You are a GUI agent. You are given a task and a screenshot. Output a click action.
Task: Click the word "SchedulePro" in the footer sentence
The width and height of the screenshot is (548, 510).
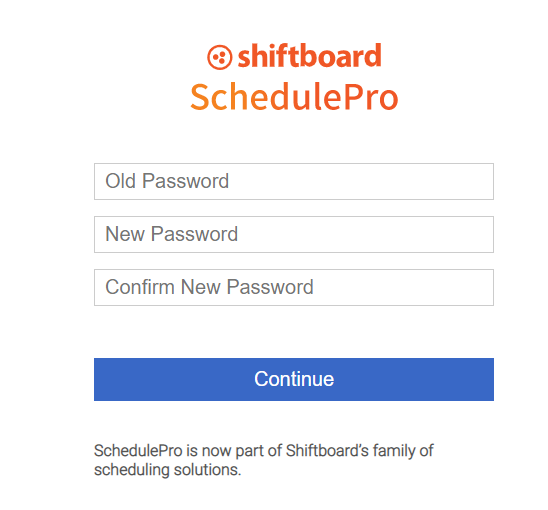(x=138, y=451)
